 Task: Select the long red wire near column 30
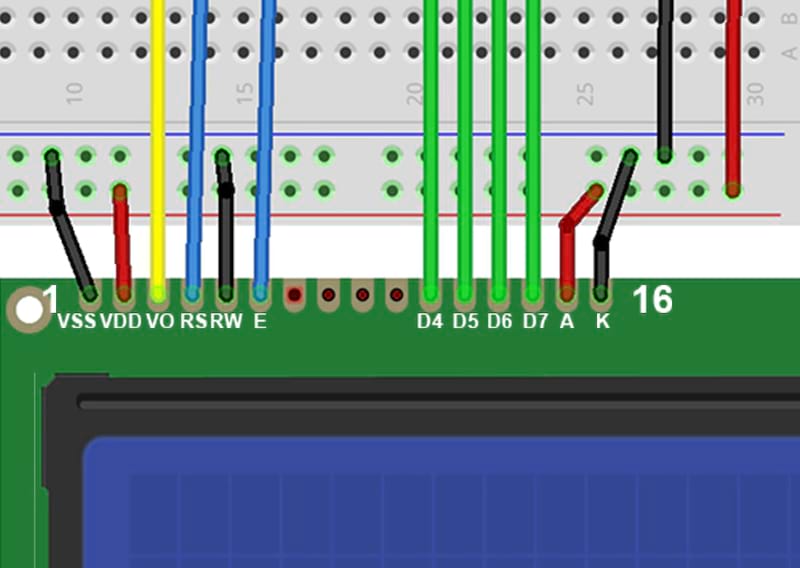pyautogui.click(x=733, y=97)
